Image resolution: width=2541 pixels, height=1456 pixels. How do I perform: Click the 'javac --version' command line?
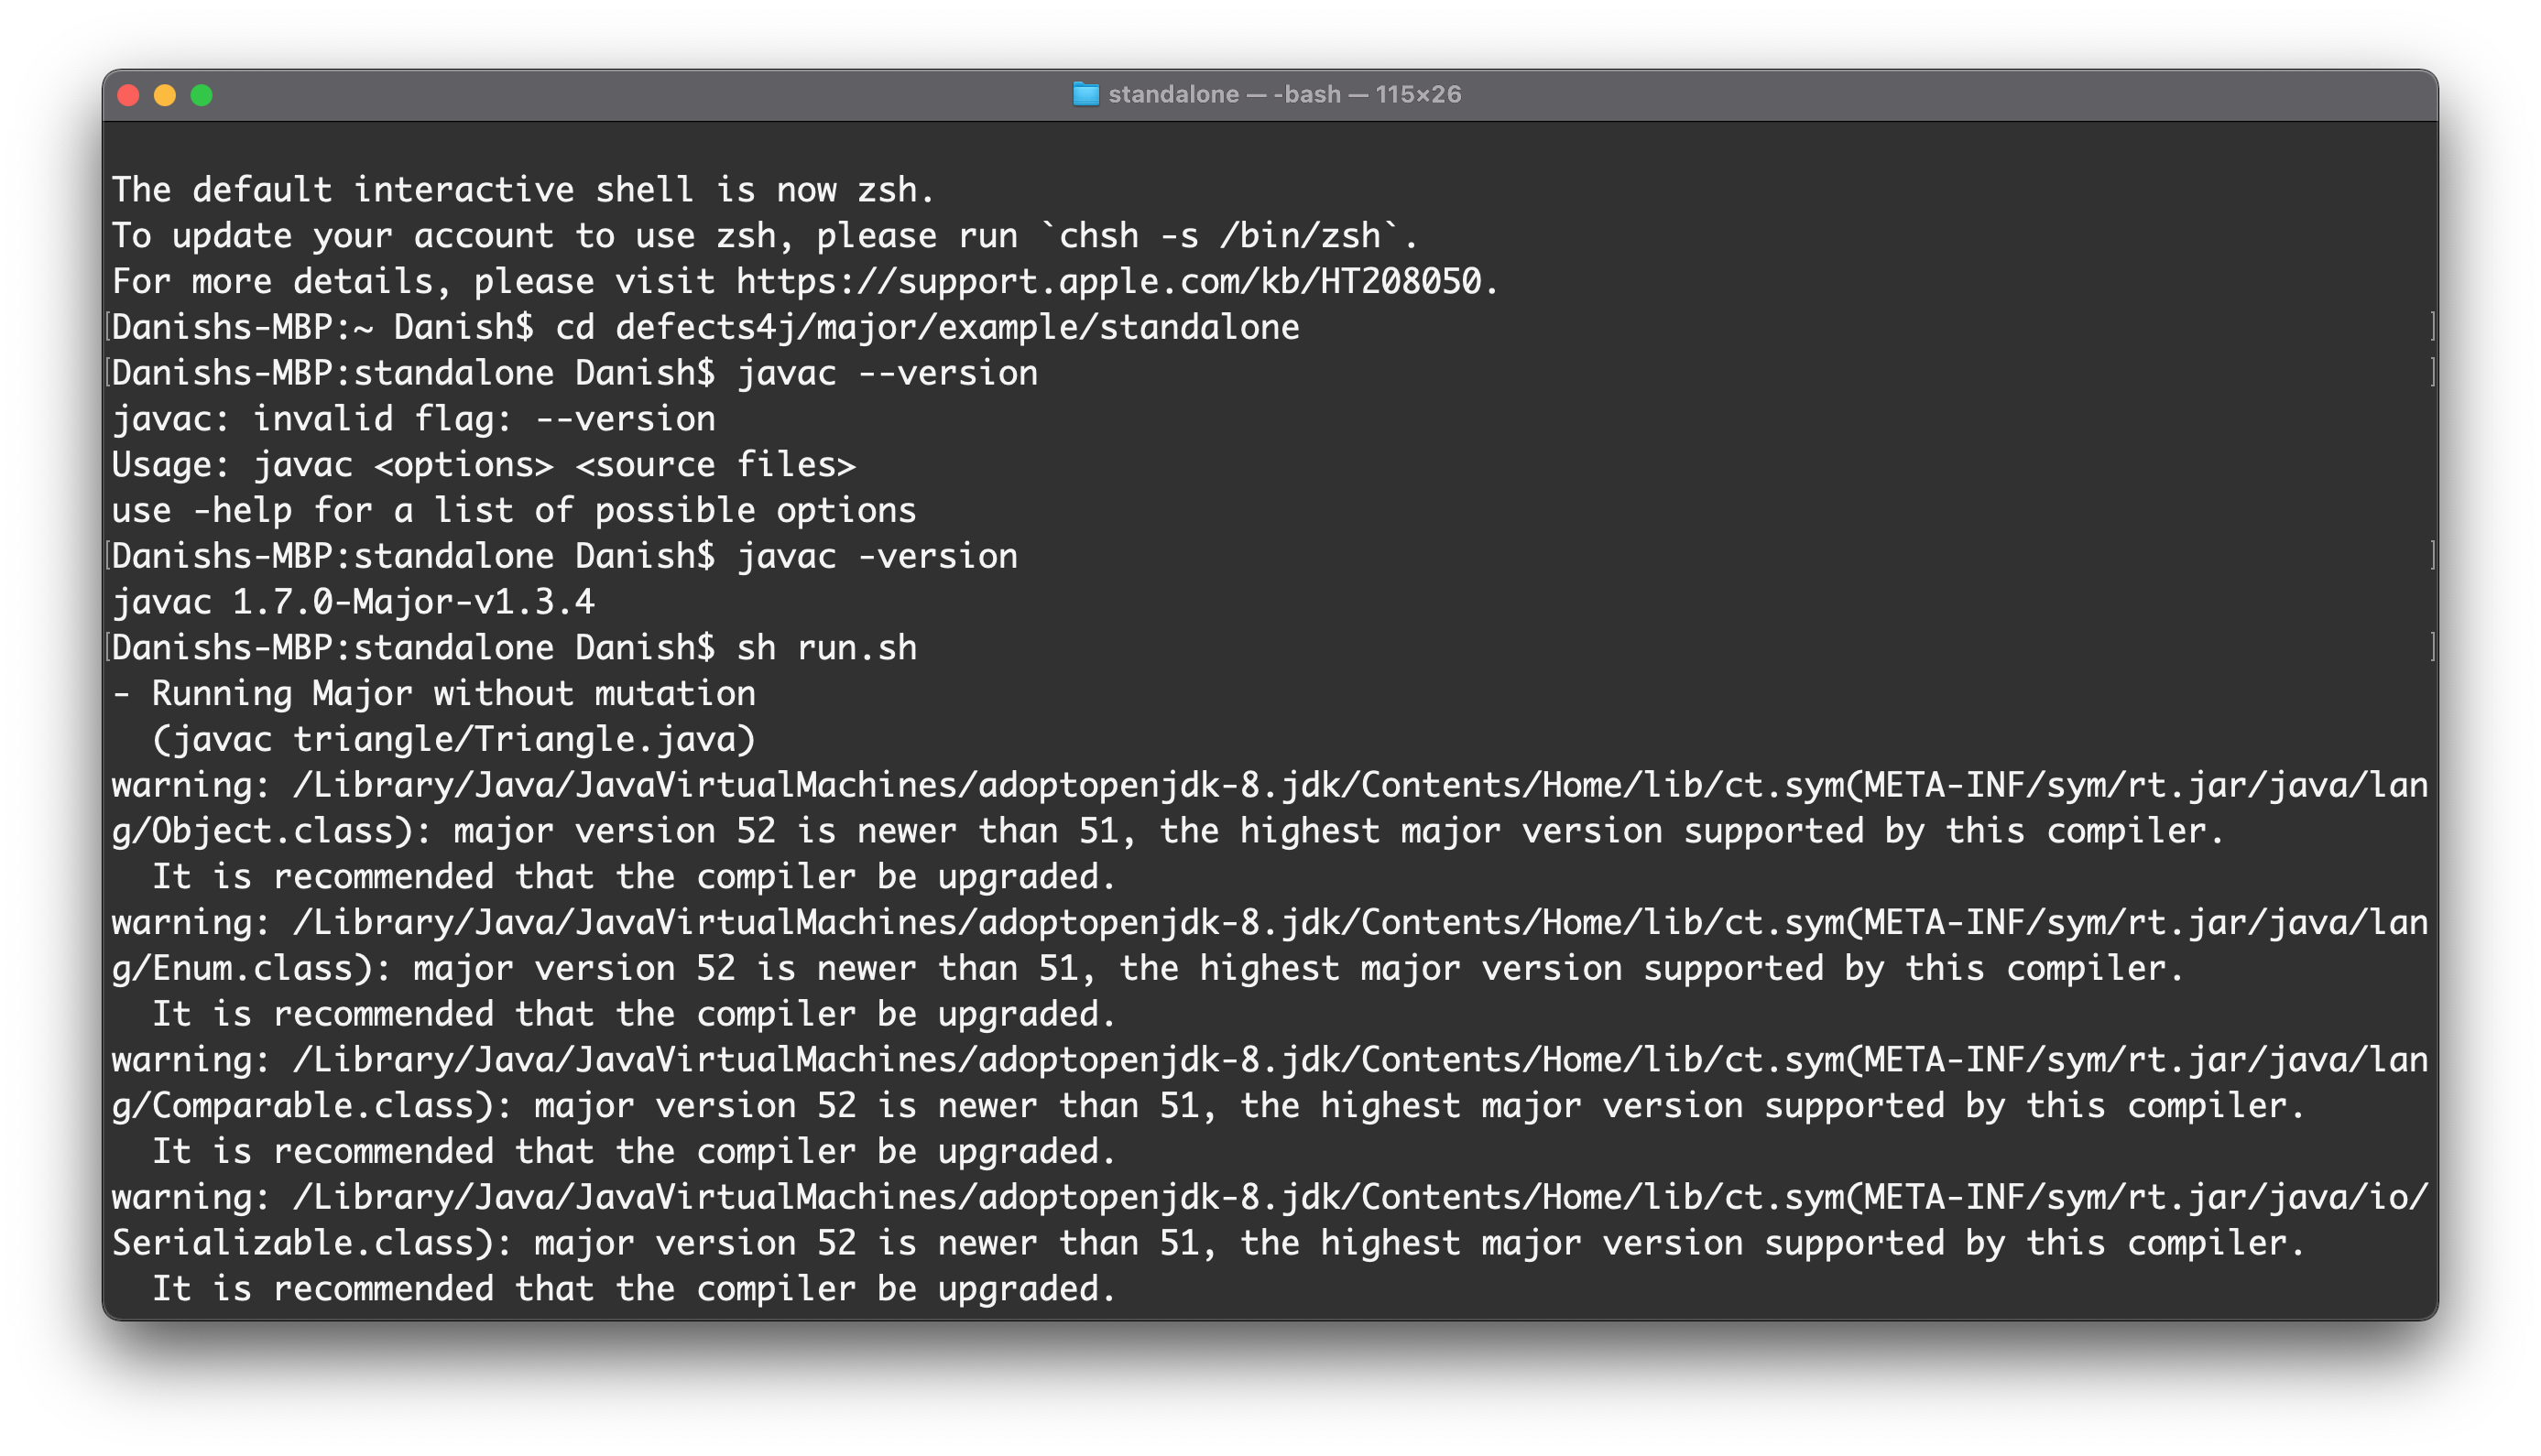pyautogui.click(x=574, y=373)
